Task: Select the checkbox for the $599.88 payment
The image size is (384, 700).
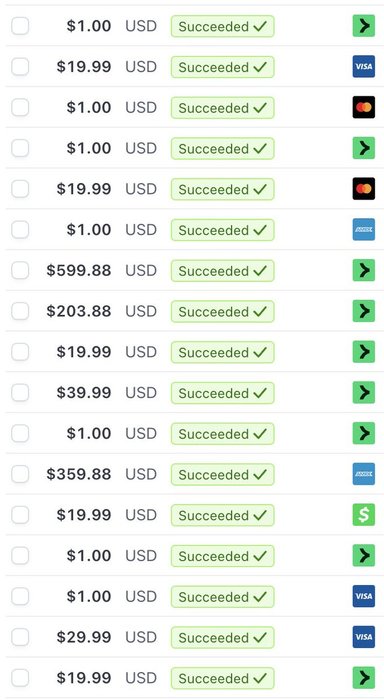Action: click(20, 270)
